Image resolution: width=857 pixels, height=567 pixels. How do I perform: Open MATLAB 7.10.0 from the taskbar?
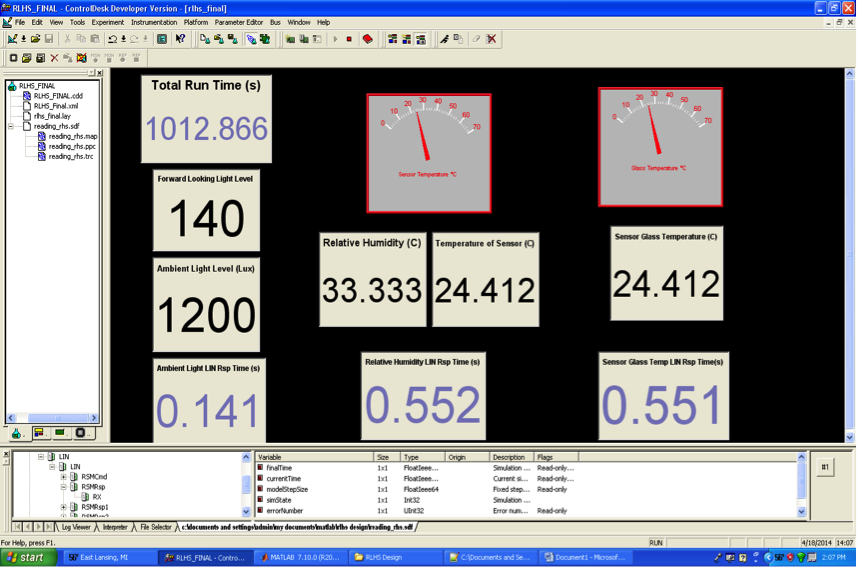301,557
